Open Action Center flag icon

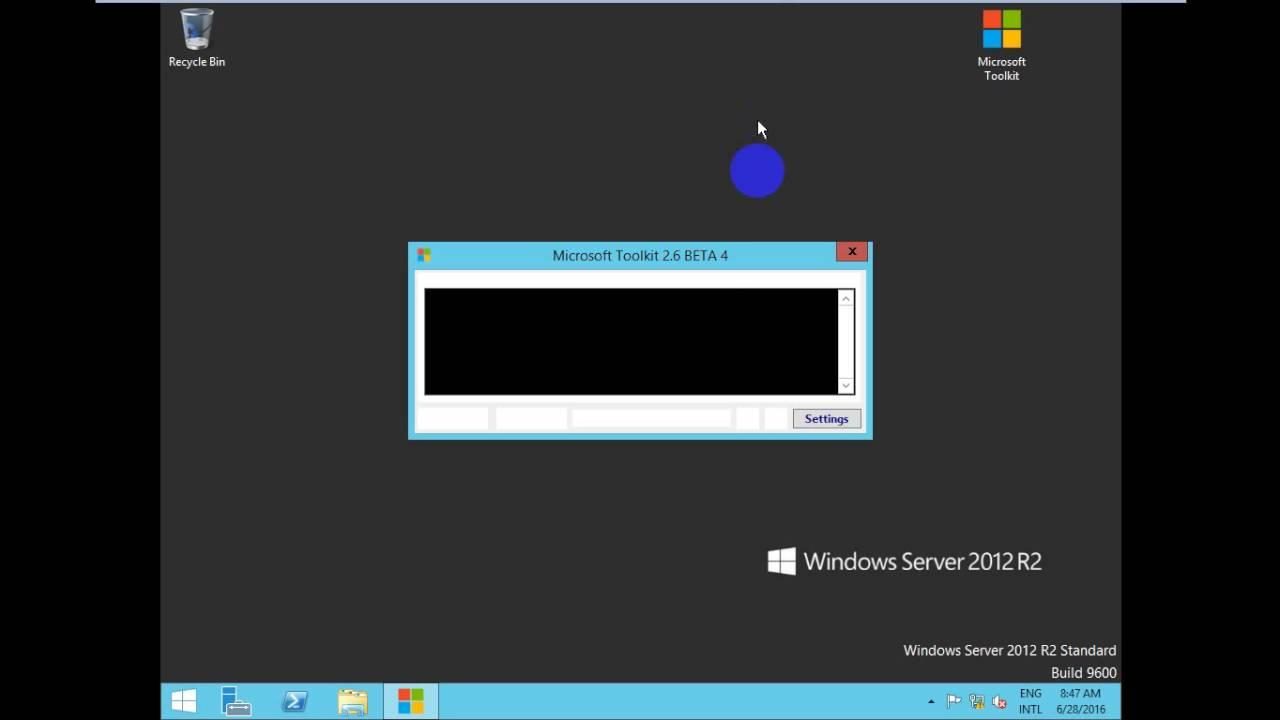pyautogui.click(x=954, y=702)
